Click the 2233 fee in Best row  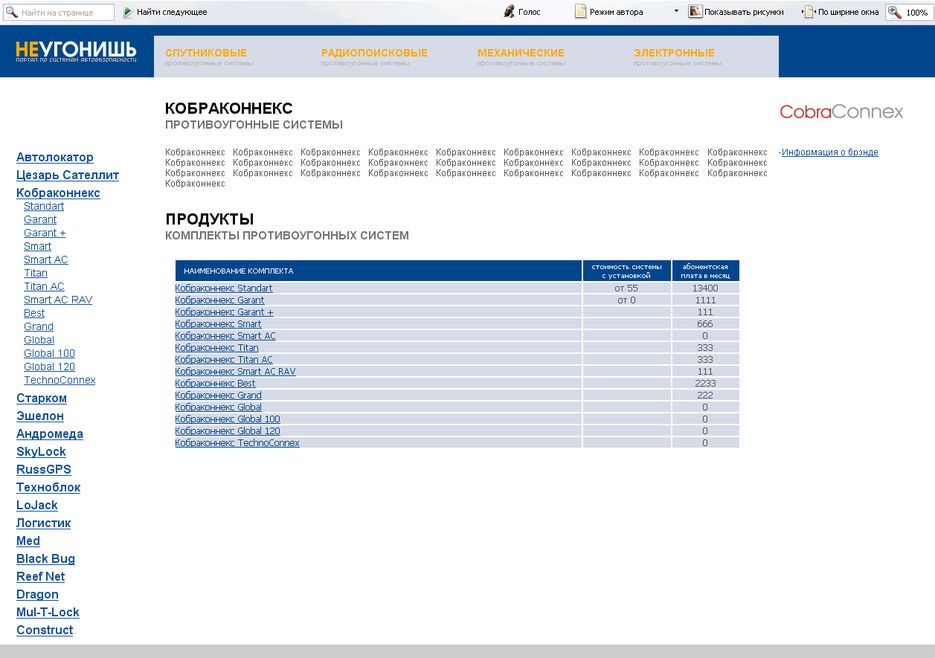705,384
